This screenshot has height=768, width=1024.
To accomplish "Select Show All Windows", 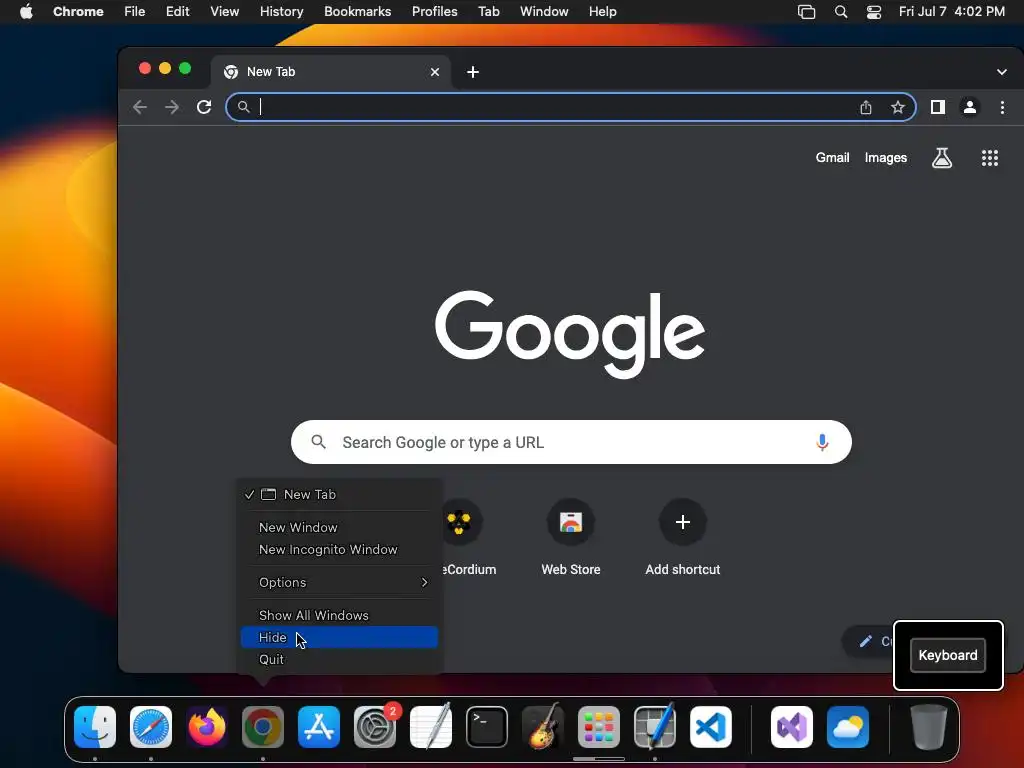I will tap(339, 615).
